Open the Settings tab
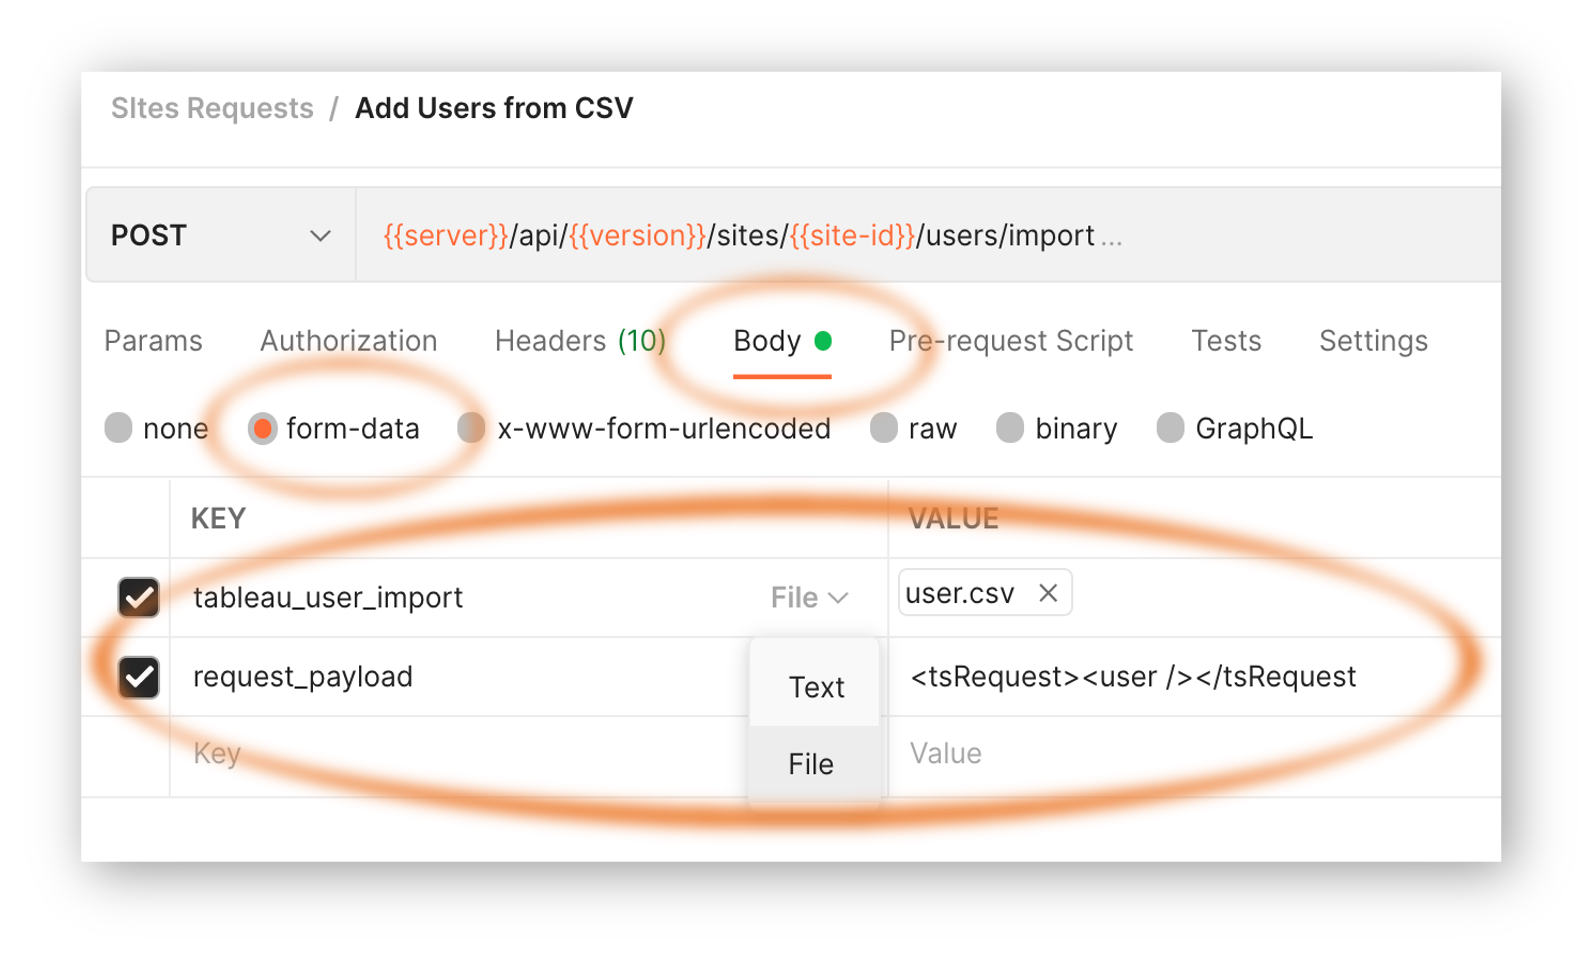The image size is (1590, 953). [1373, 340]
